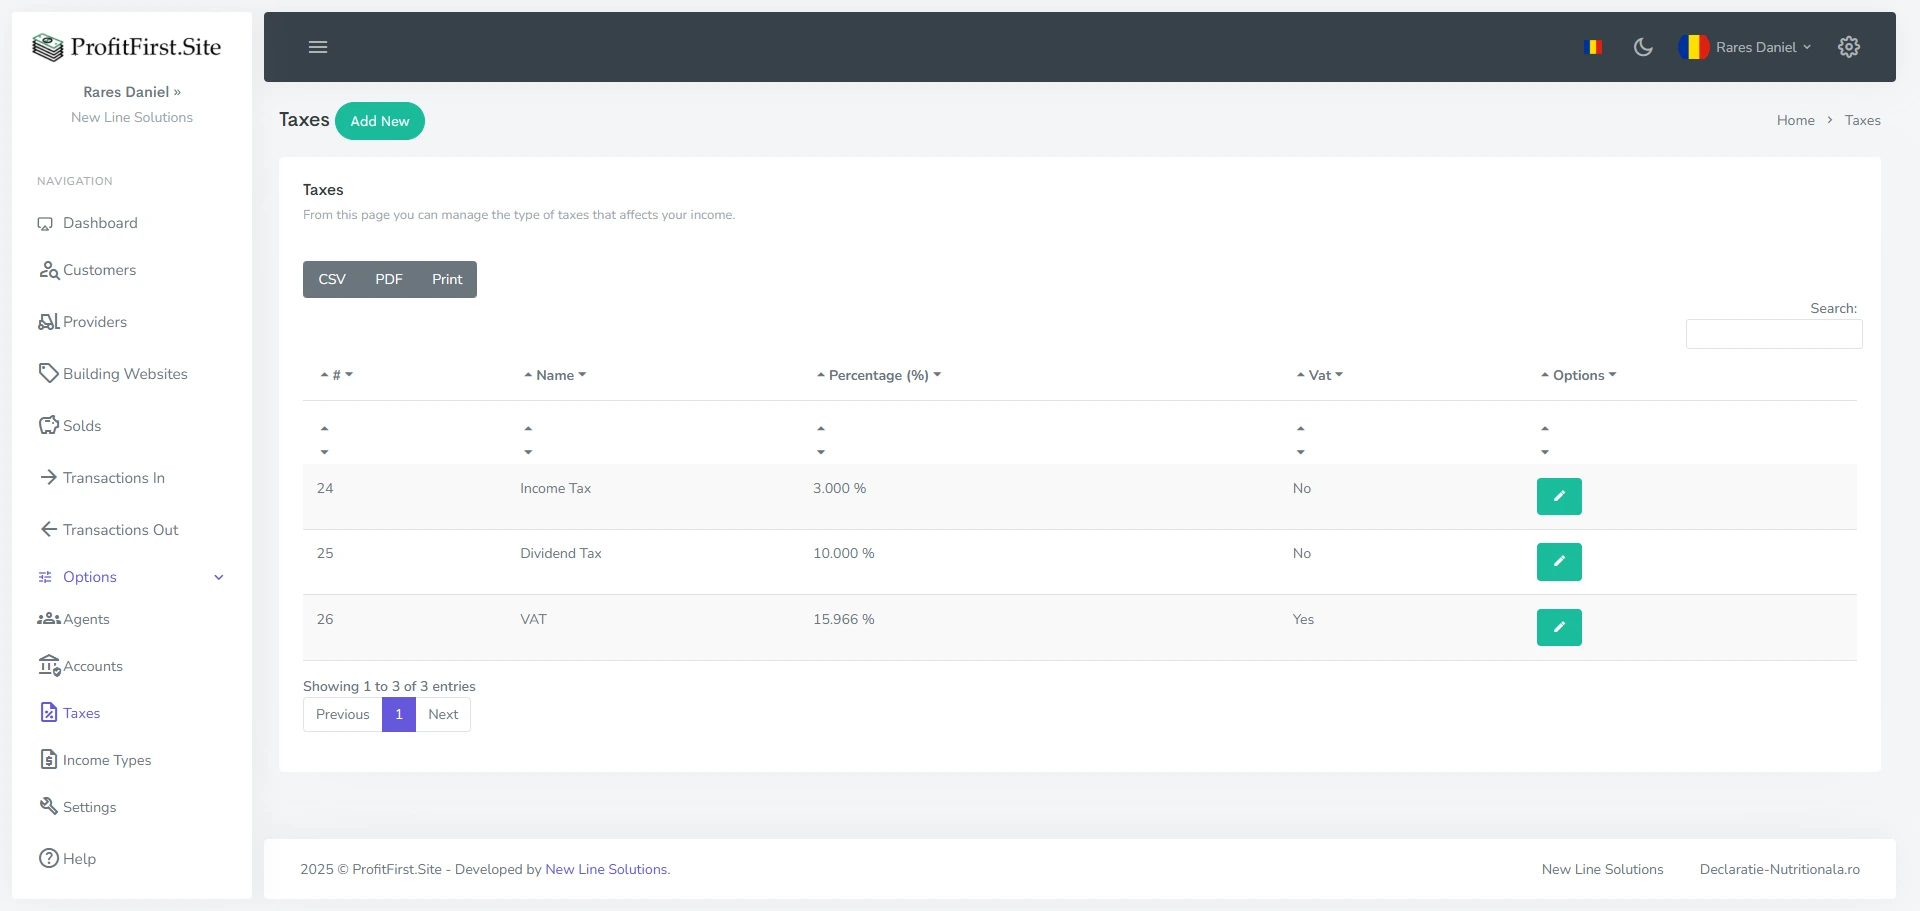Go to Next pagination page
1920x911 pixels.
[443, 714]
